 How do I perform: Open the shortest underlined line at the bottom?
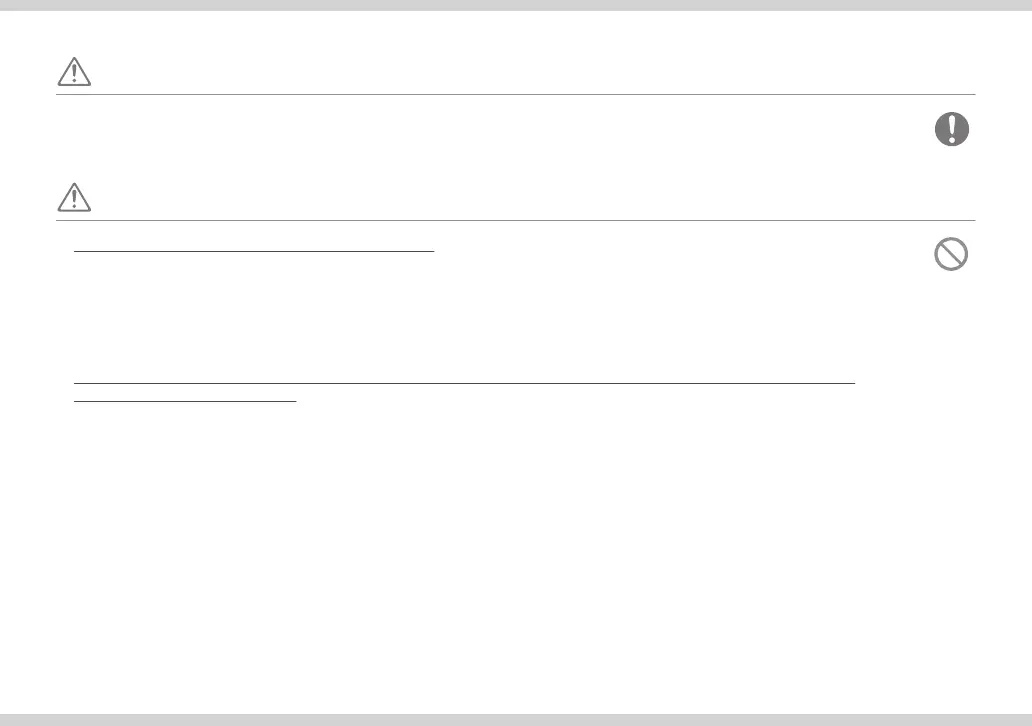tap(186, 400)
